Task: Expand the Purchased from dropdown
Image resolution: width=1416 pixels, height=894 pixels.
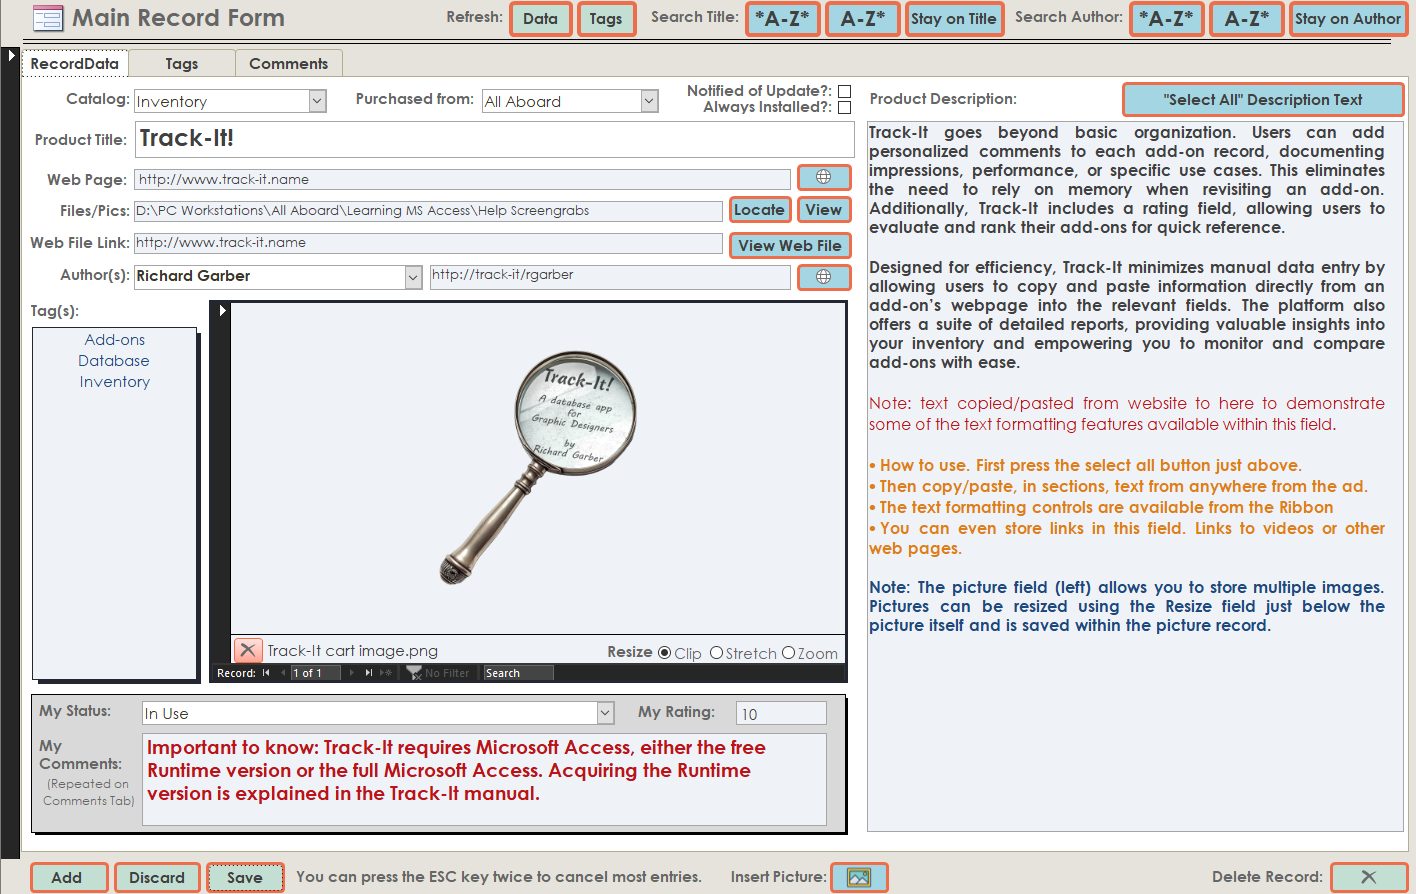Action: click(x=649, y=101)
